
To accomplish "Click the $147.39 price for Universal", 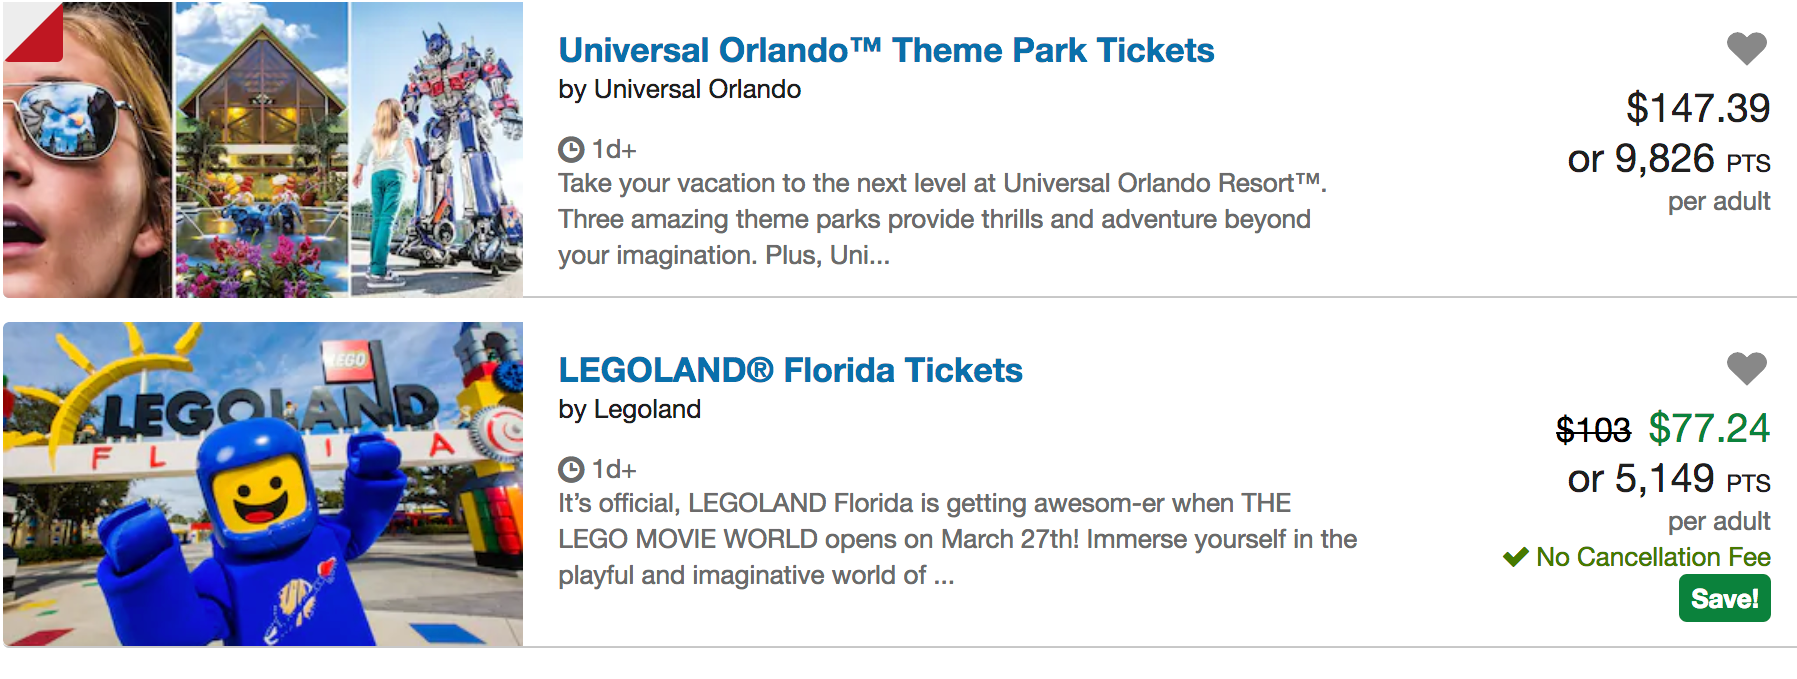I will point(1697,108).
